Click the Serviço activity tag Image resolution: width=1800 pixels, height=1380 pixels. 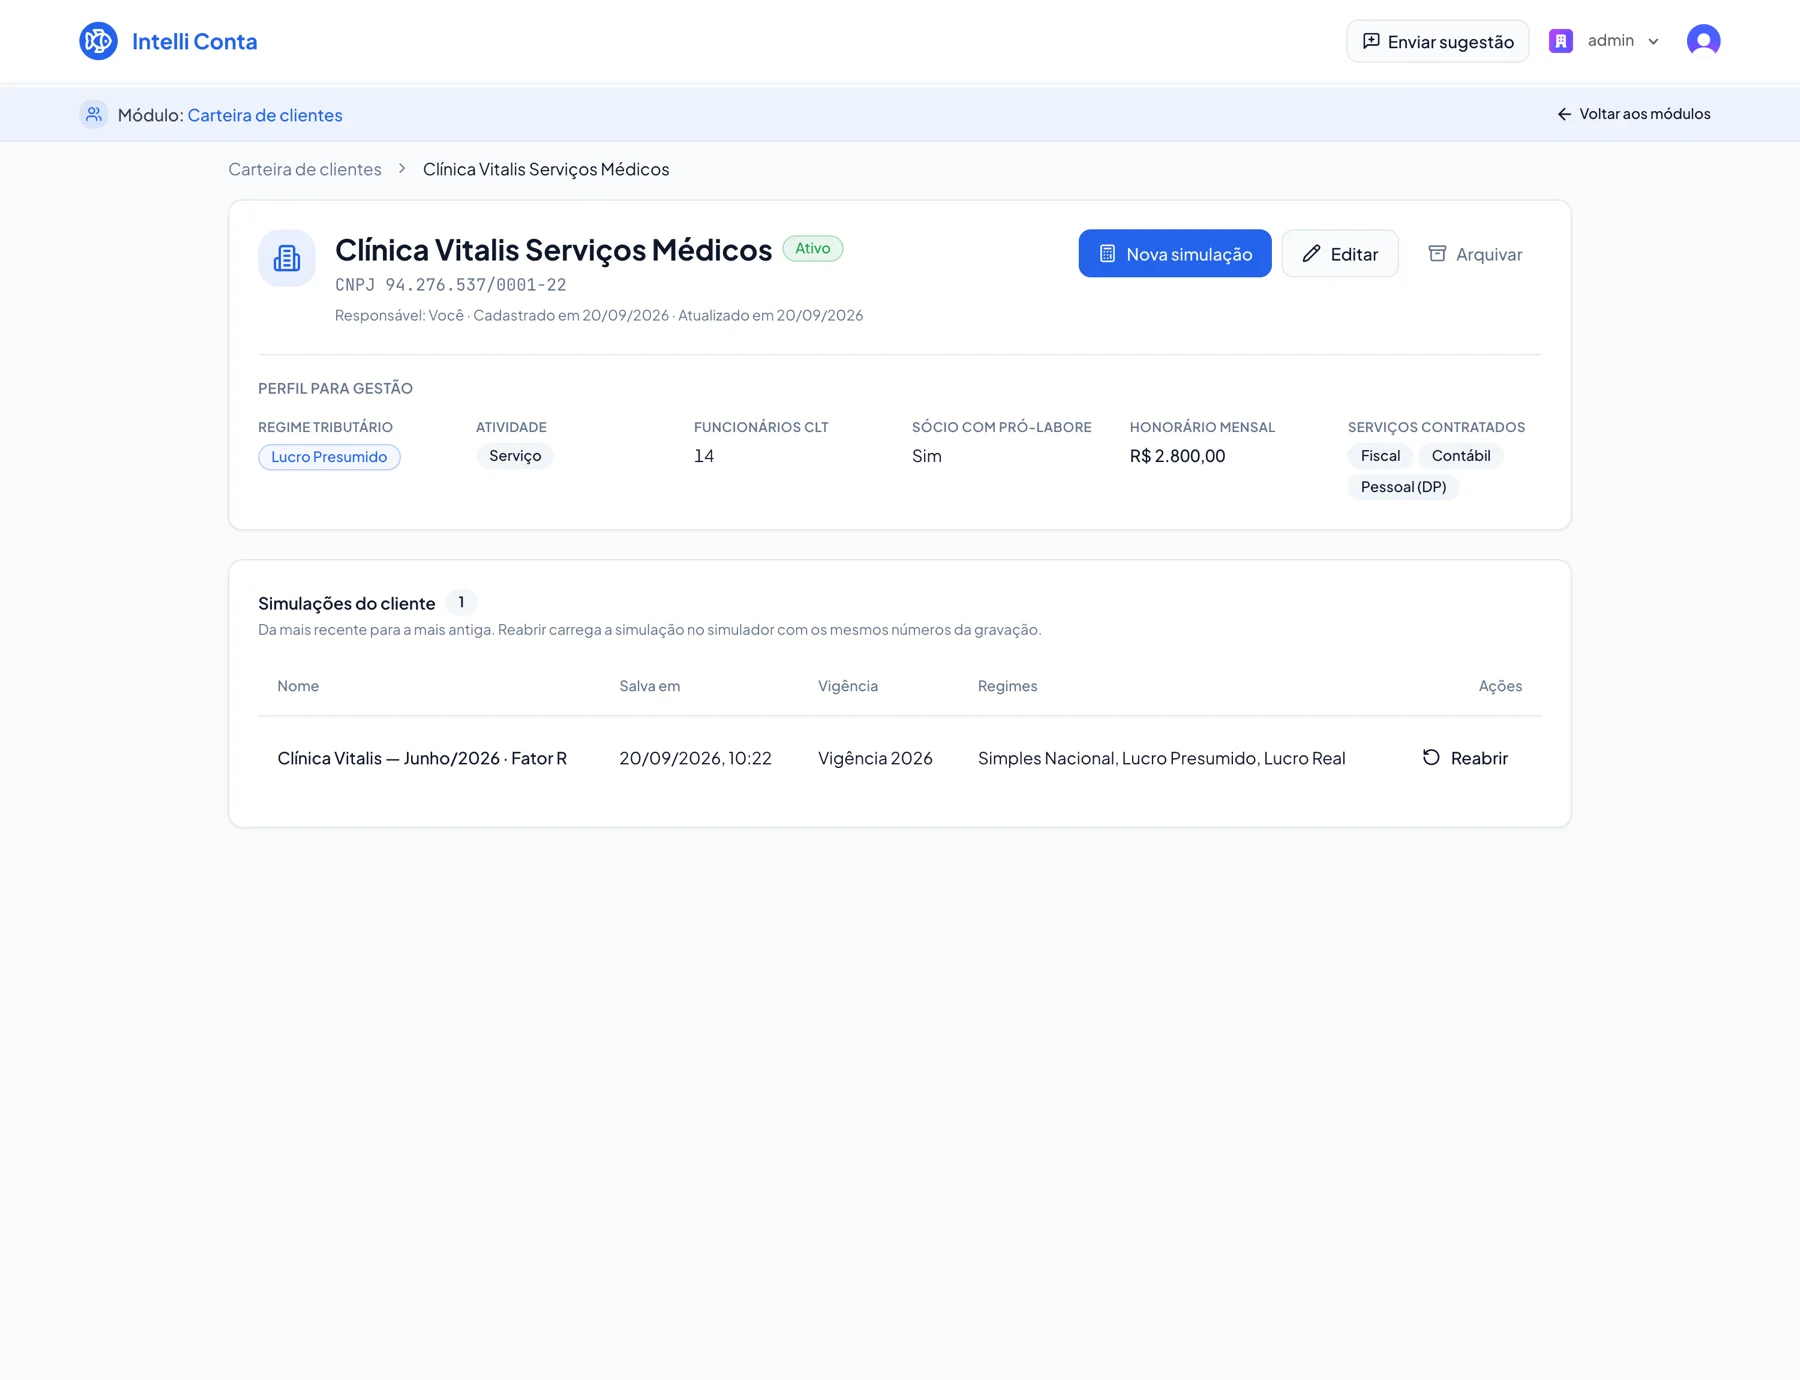point(515,456)
